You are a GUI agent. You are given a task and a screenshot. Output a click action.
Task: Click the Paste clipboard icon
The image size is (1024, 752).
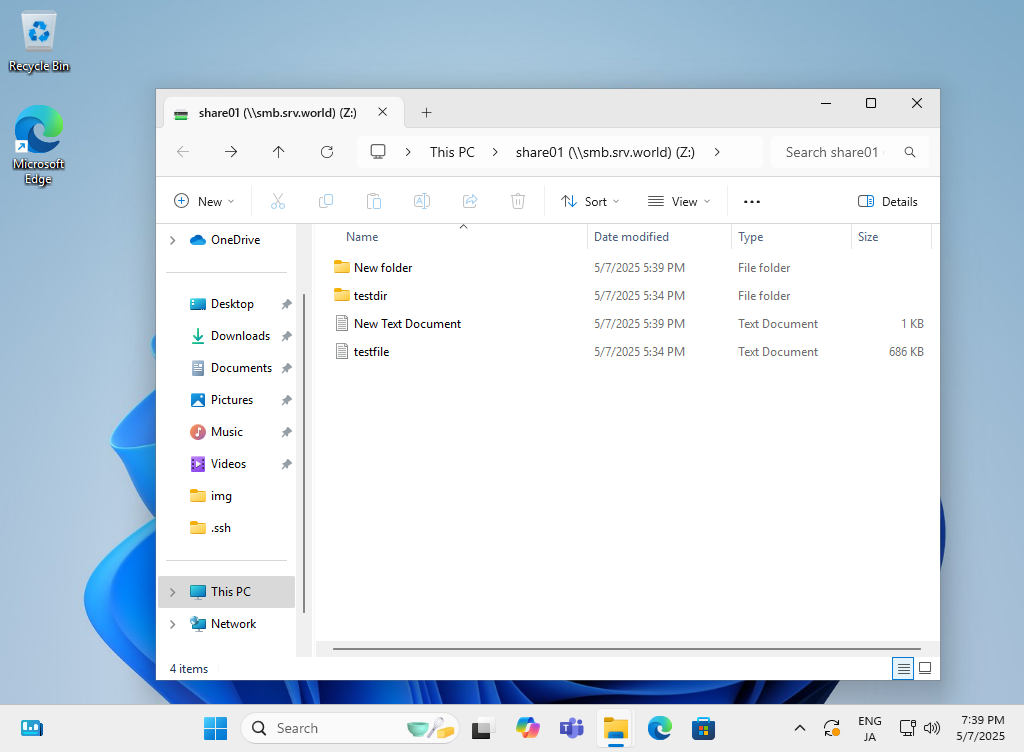[374, 201]
